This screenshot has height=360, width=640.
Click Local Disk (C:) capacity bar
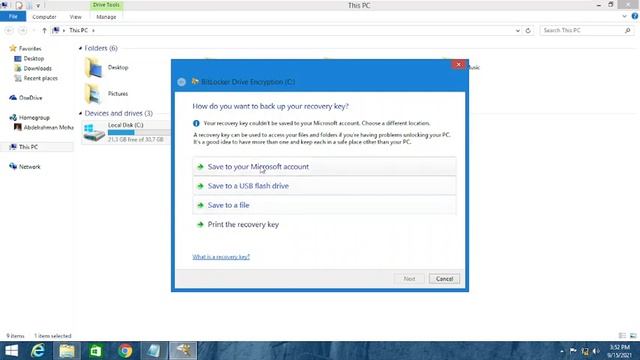[139, 132]
